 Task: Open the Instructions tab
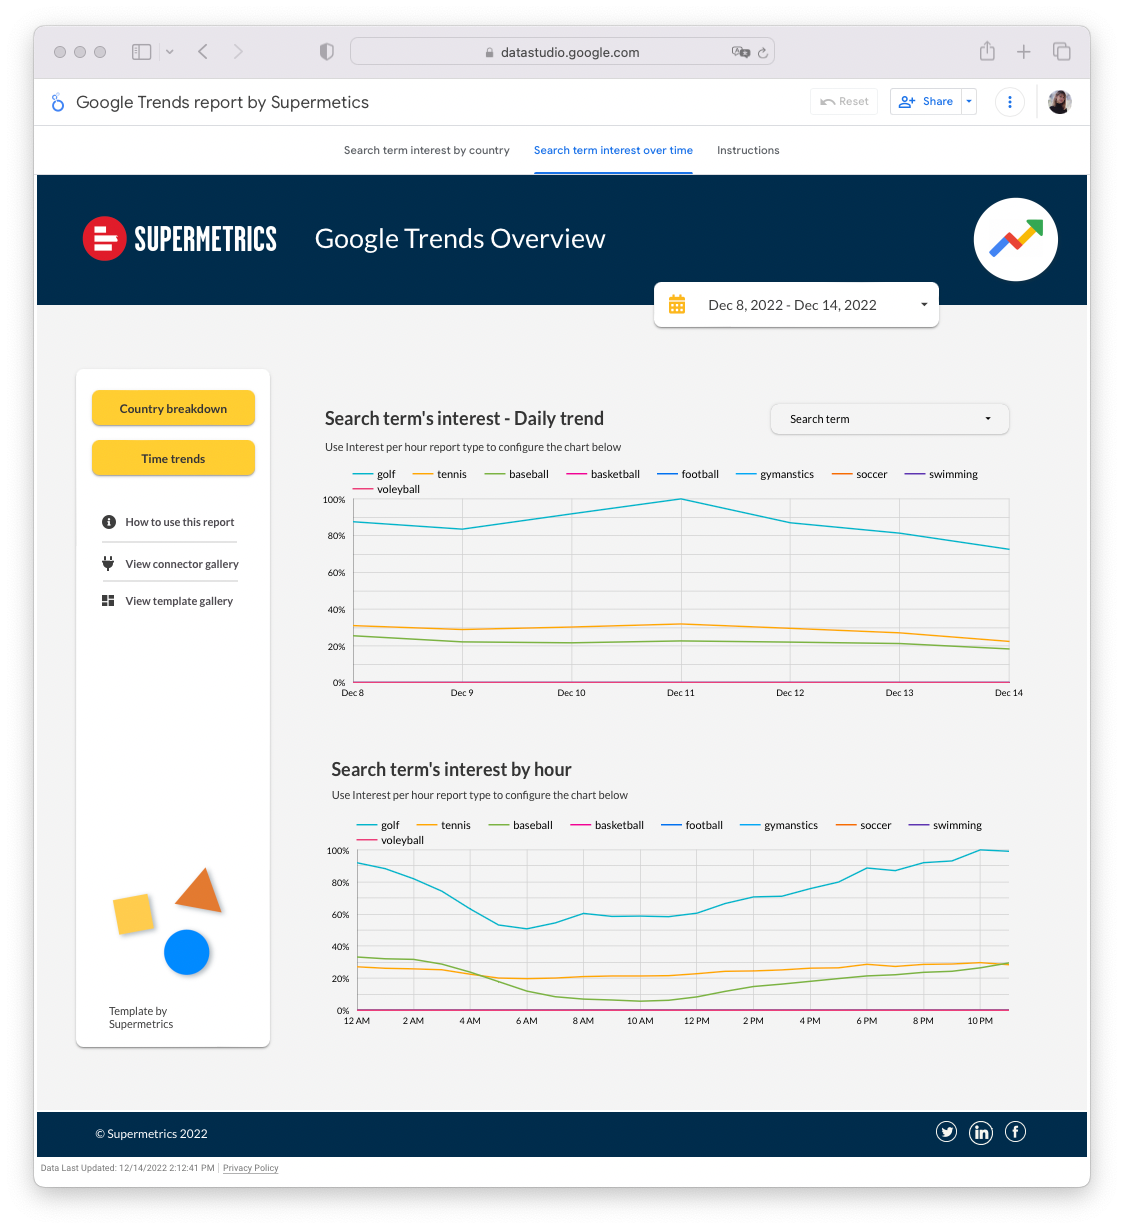tap(748, 151)
